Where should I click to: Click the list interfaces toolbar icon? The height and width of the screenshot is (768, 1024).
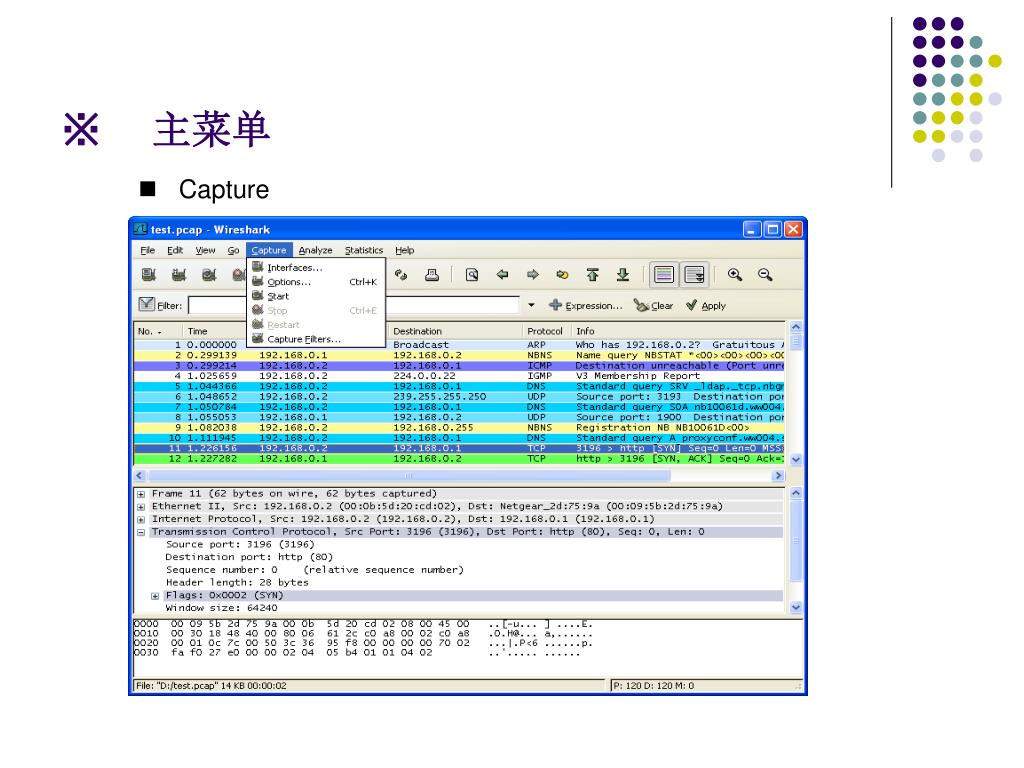149,275
